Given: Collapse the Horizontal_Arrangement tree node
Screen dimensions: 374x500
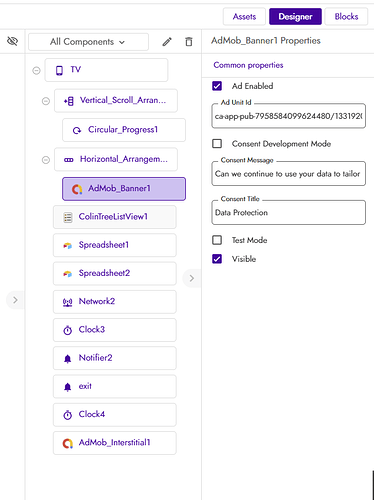Looking at the screenshot, I should click(46, 160).
